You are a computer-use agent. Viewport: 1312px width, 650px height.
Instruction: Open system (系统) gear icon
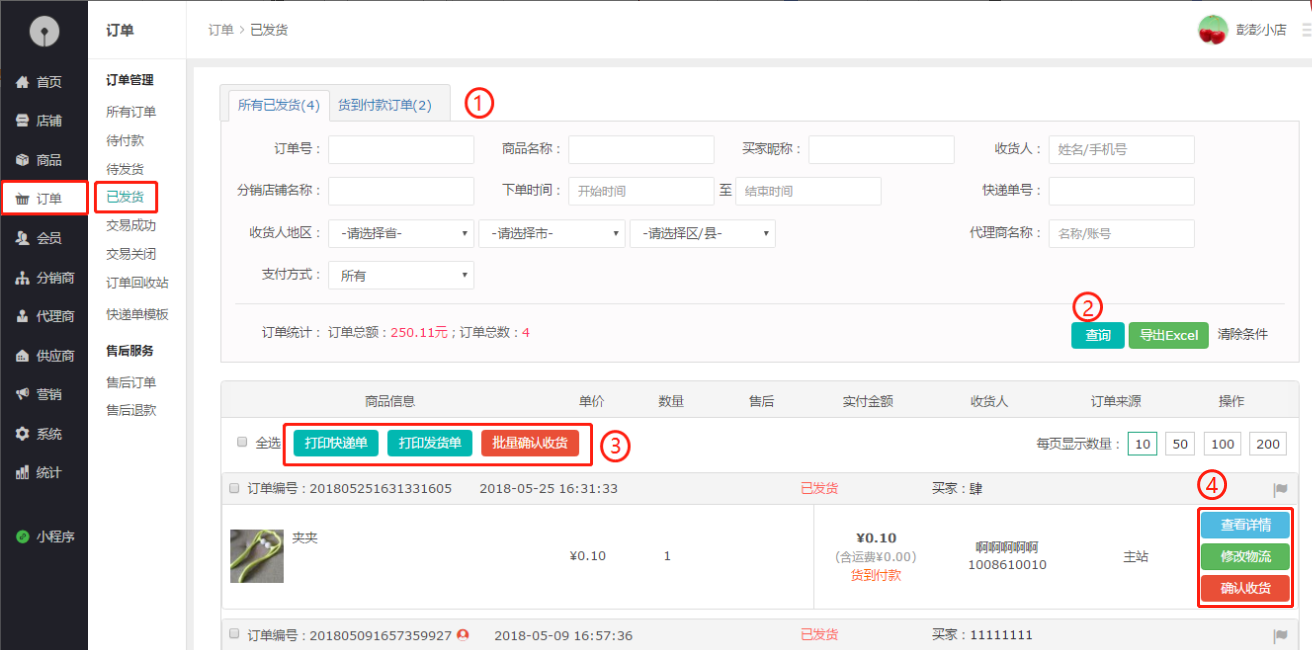(x=22, y=434)
